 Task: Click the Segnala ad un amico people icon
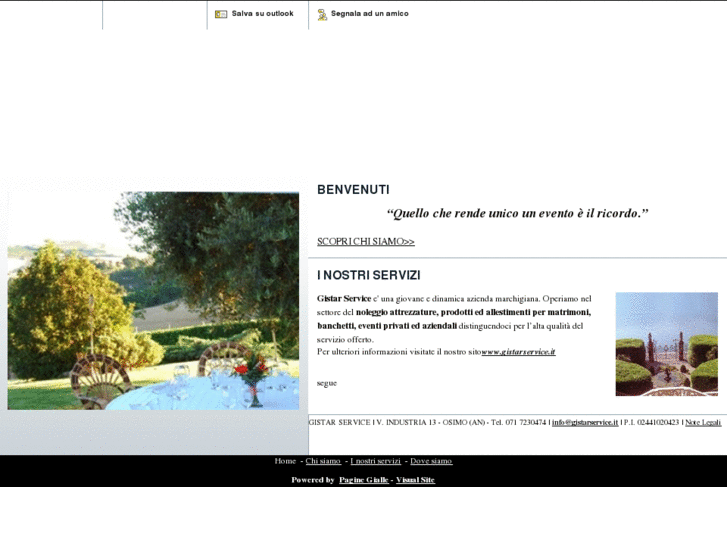click(x=322, y=15)
